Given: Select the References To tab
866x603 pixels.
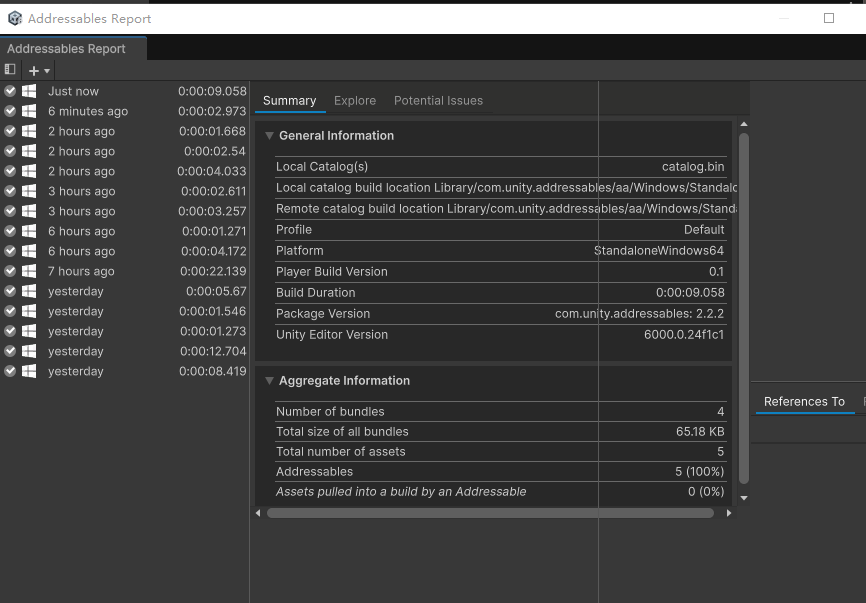Looking at the screenshot, I should point(804,401).
